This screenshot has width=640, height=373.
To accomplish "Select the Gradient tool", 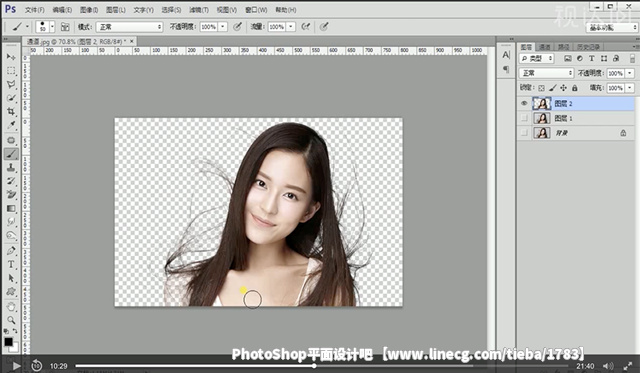I will coord(11,208).
